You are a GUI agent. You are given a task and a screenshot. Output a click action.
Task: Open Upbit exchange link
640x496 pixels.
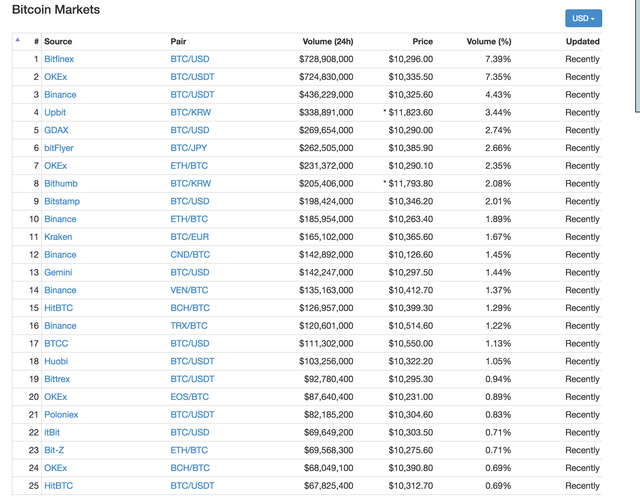pyautogui.click(x=55, y=112)
